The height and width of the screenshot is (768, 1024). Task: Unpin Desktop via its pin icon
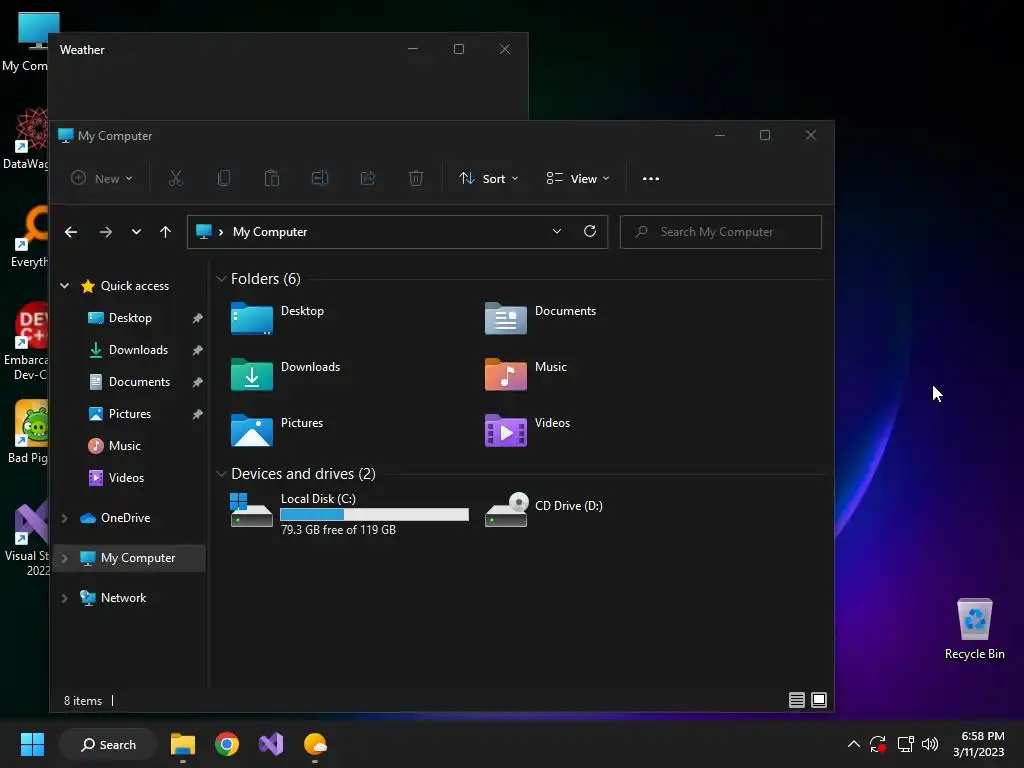[197, 318]
